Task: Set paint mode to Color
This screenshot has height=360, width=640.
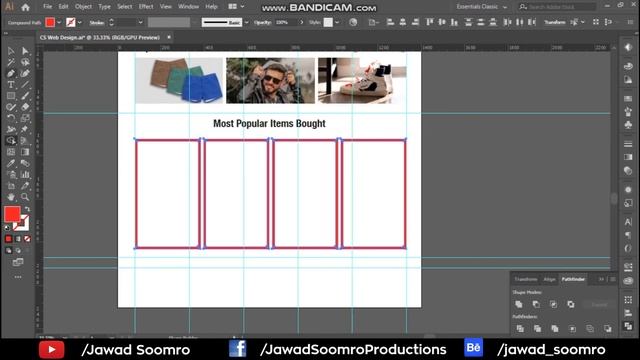Action: pos(9,239)
